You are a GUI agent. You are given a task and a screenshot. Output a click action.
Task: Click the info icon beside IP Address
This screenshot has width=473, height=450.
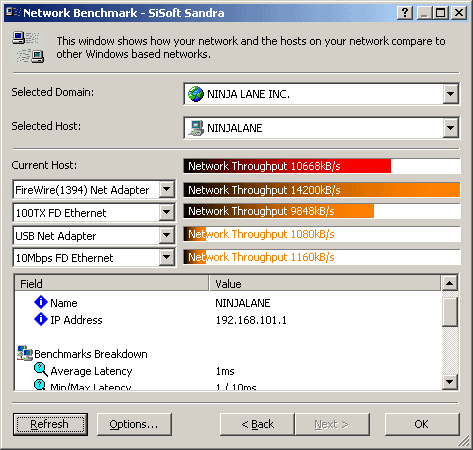coord(41,319)
